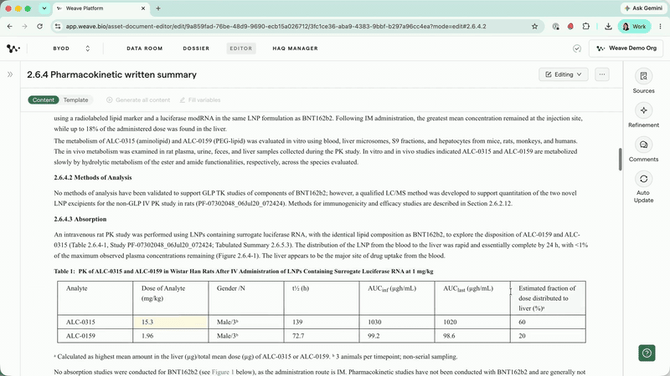Click Generate all content button
Image resolution: width=670 pixels, height=376 pixels.
(x=138, y=100)
